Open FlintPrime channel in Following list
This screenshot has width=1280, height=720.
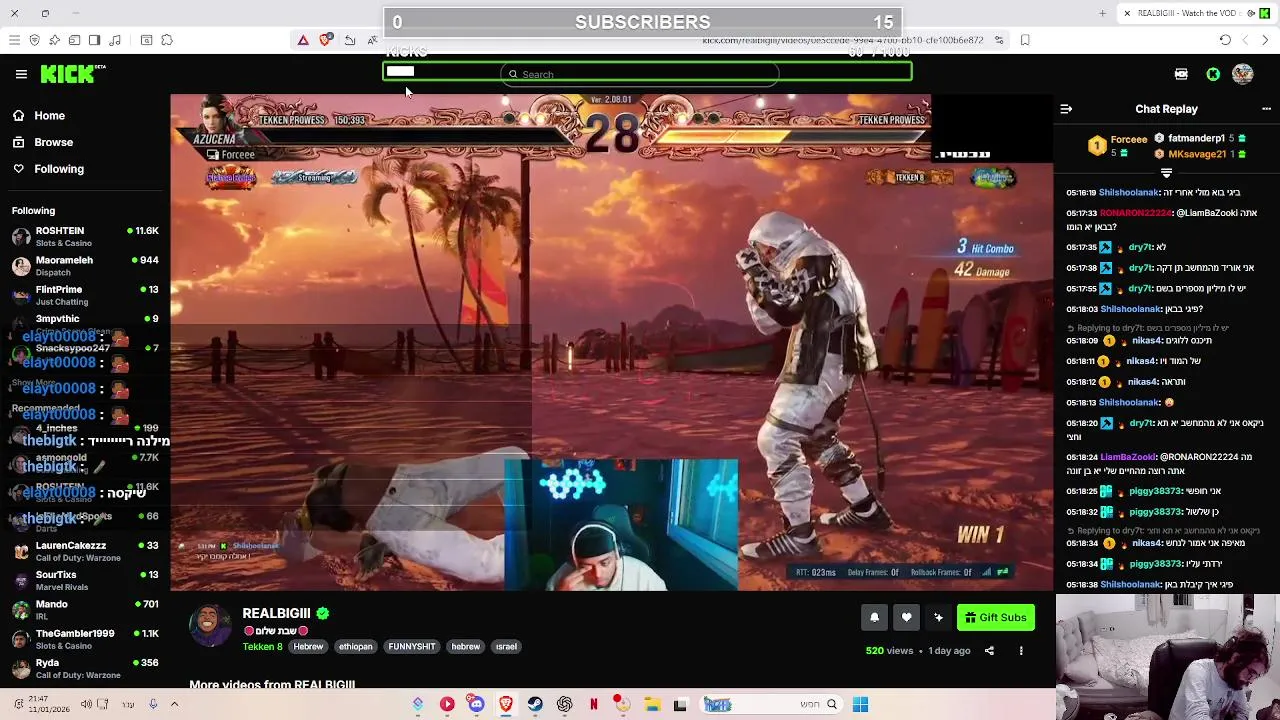coord(85,295)
